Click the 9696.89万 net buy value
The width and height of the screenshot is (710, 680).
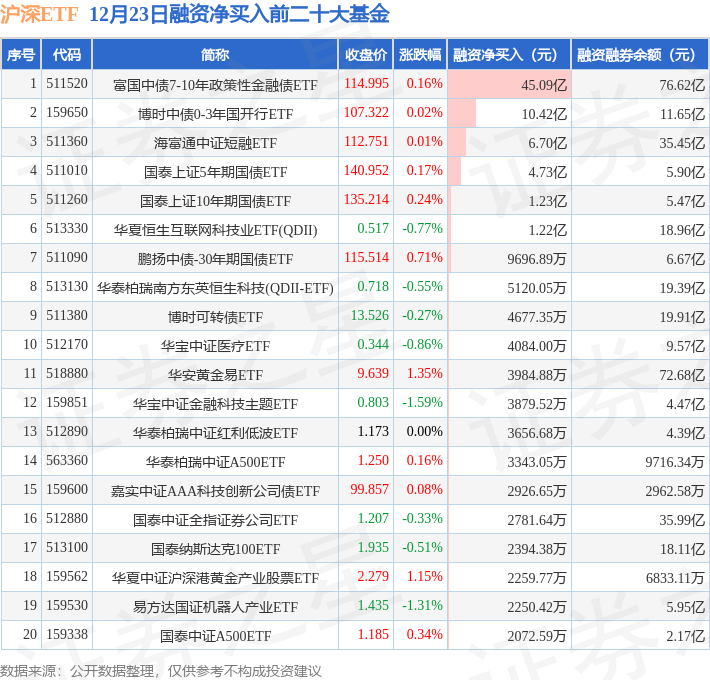pyautogui.click(x=537, y=259)
